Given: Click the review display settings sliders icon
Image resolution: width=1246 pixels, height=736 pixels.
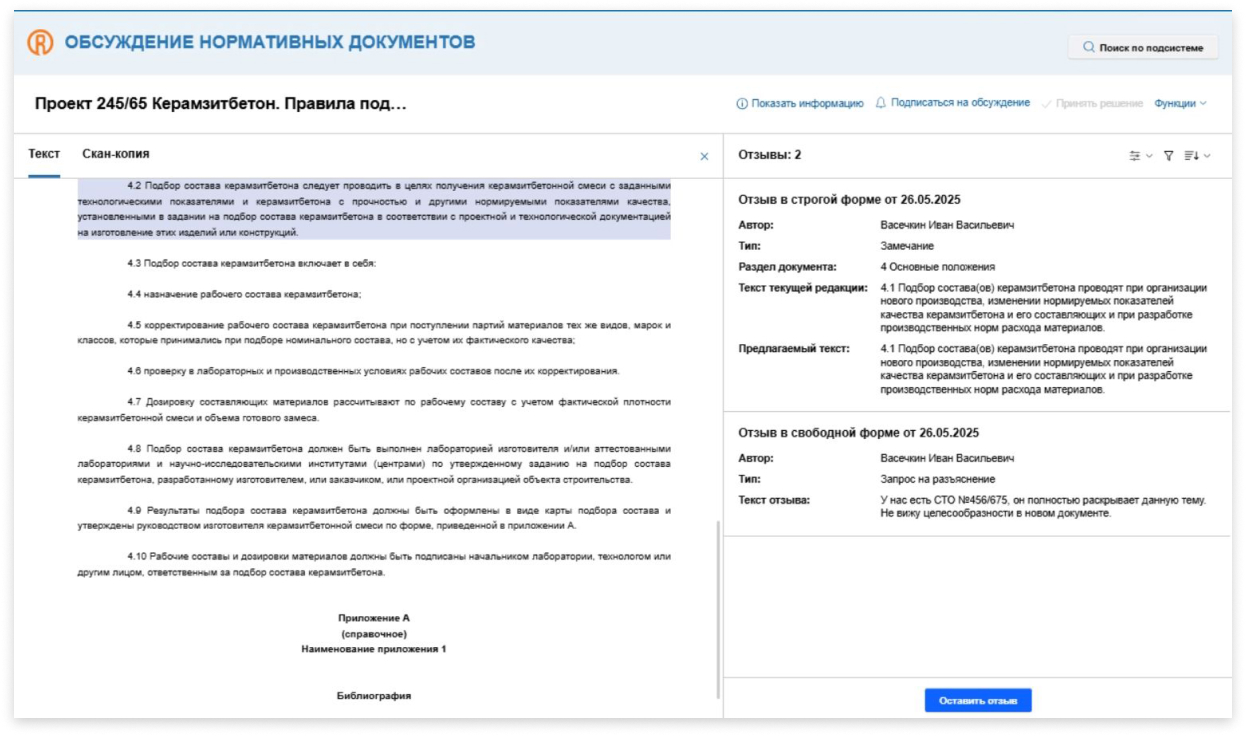Looking at the screenshot, I should [1134, 156].
